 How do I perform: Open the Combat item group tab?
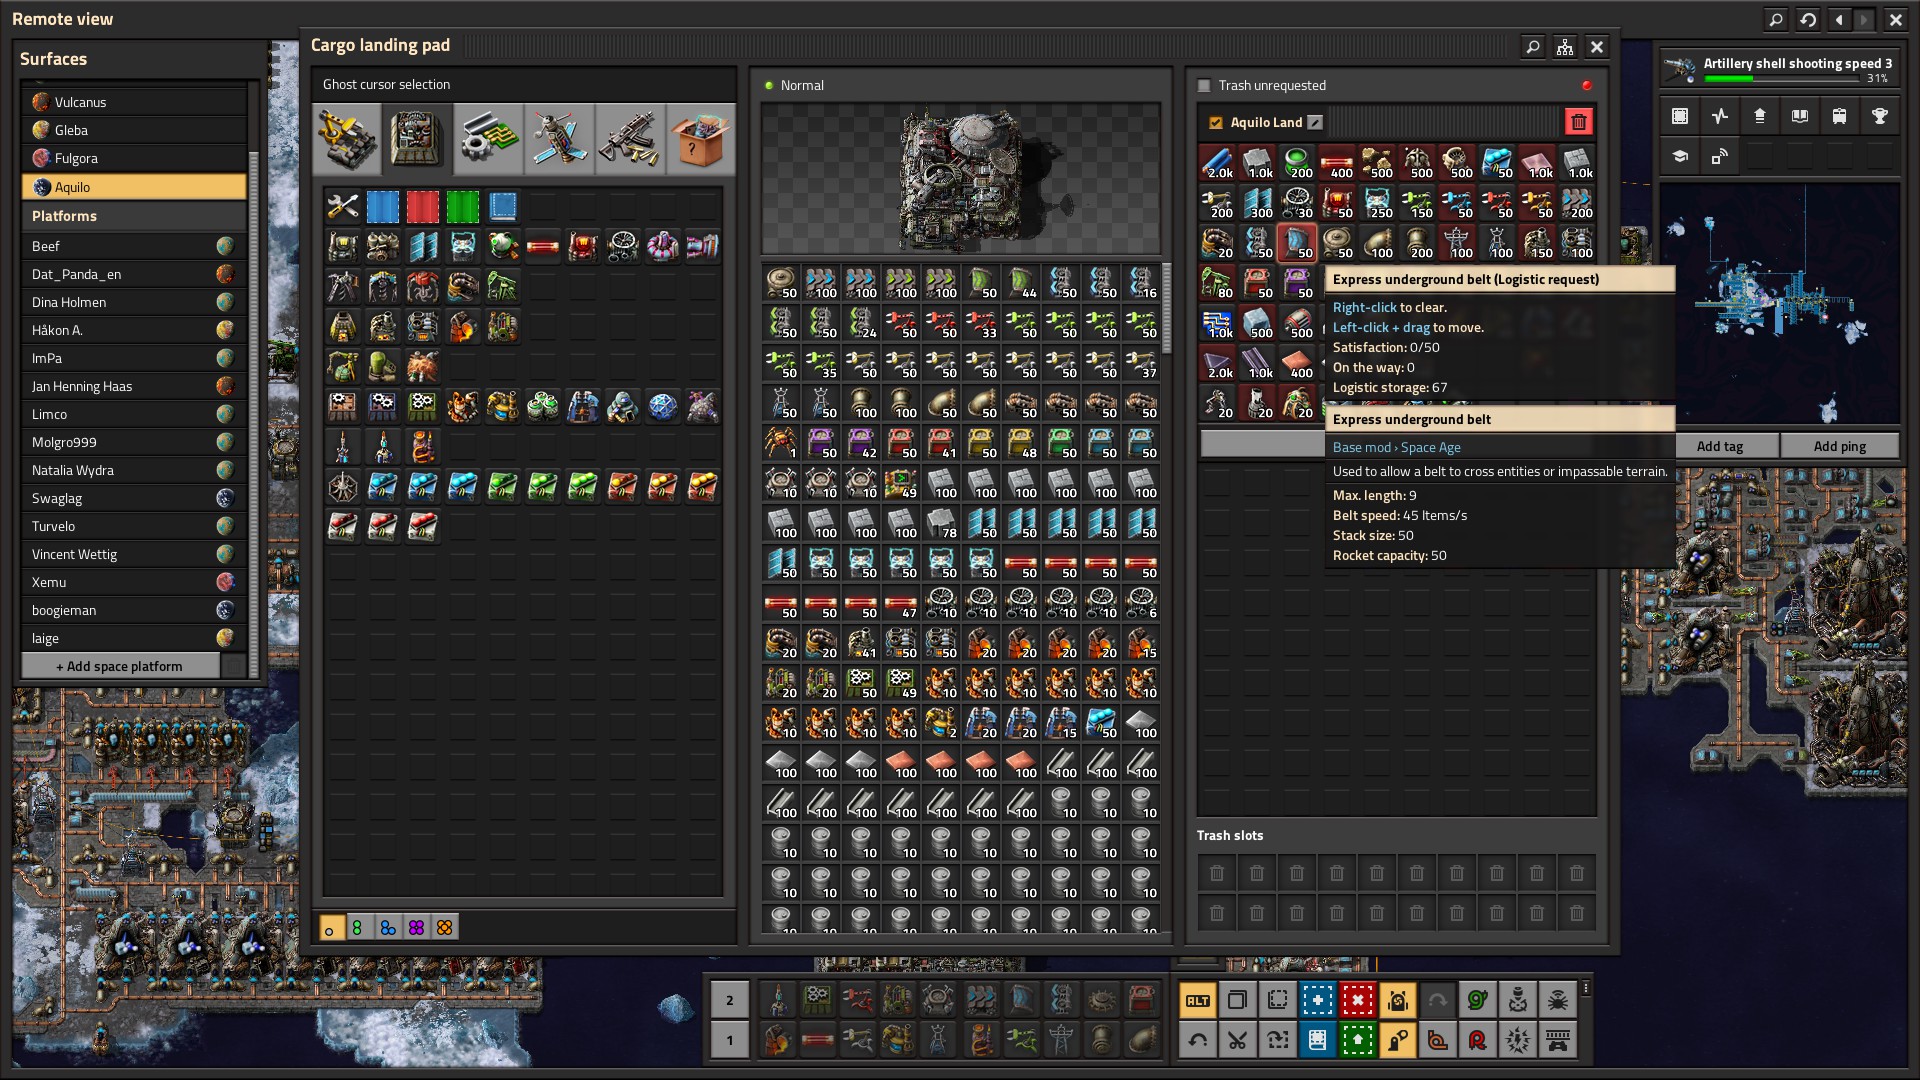pyautogui.click(x=630, y=139)
